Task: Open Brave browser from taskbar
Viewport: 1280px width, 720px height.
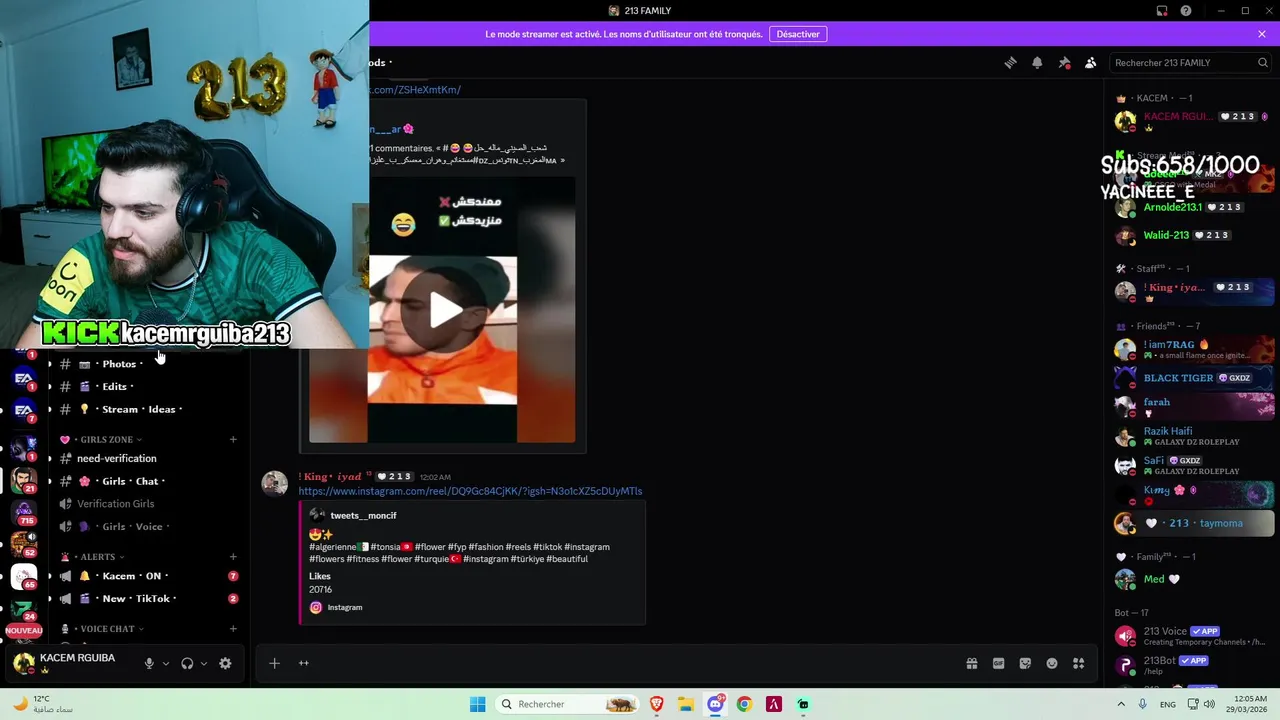Action: click(656, 704)
